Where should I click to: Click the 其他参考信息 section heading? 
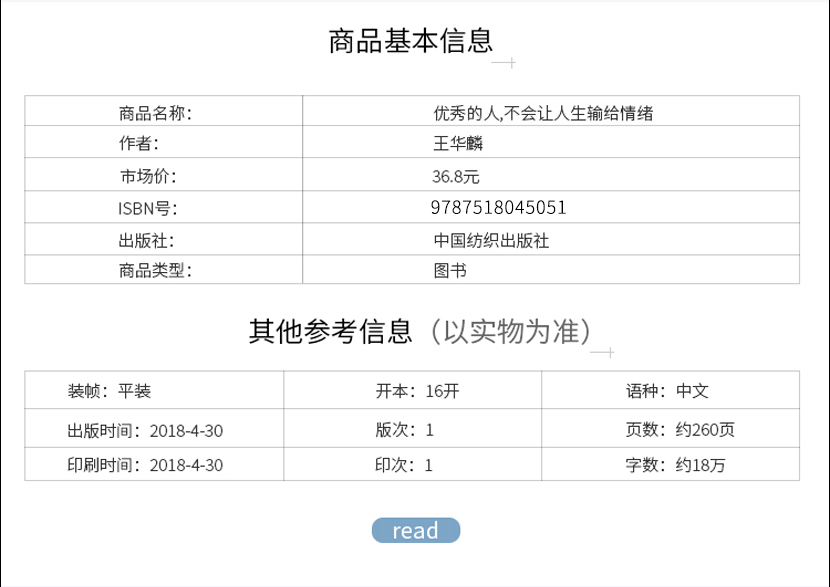point(330,331)
